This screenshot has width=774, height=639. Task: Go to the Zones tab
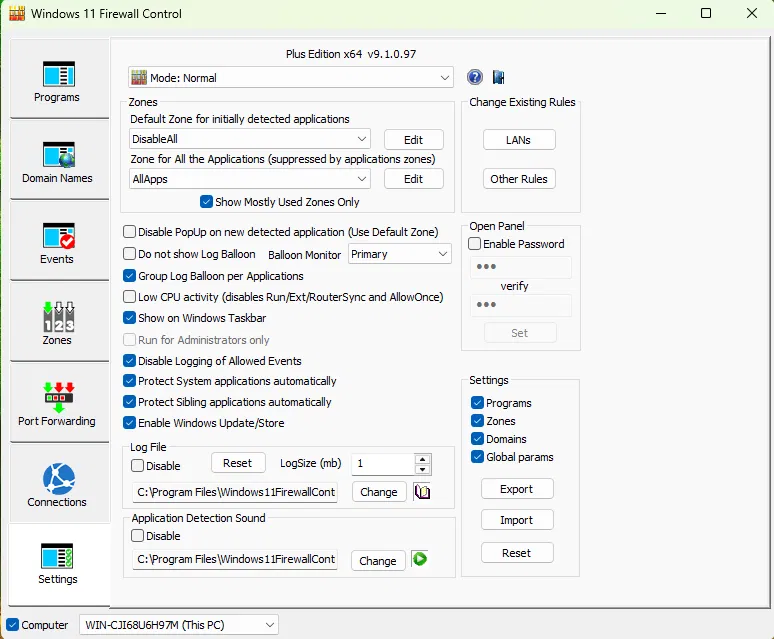coord(59,322)
